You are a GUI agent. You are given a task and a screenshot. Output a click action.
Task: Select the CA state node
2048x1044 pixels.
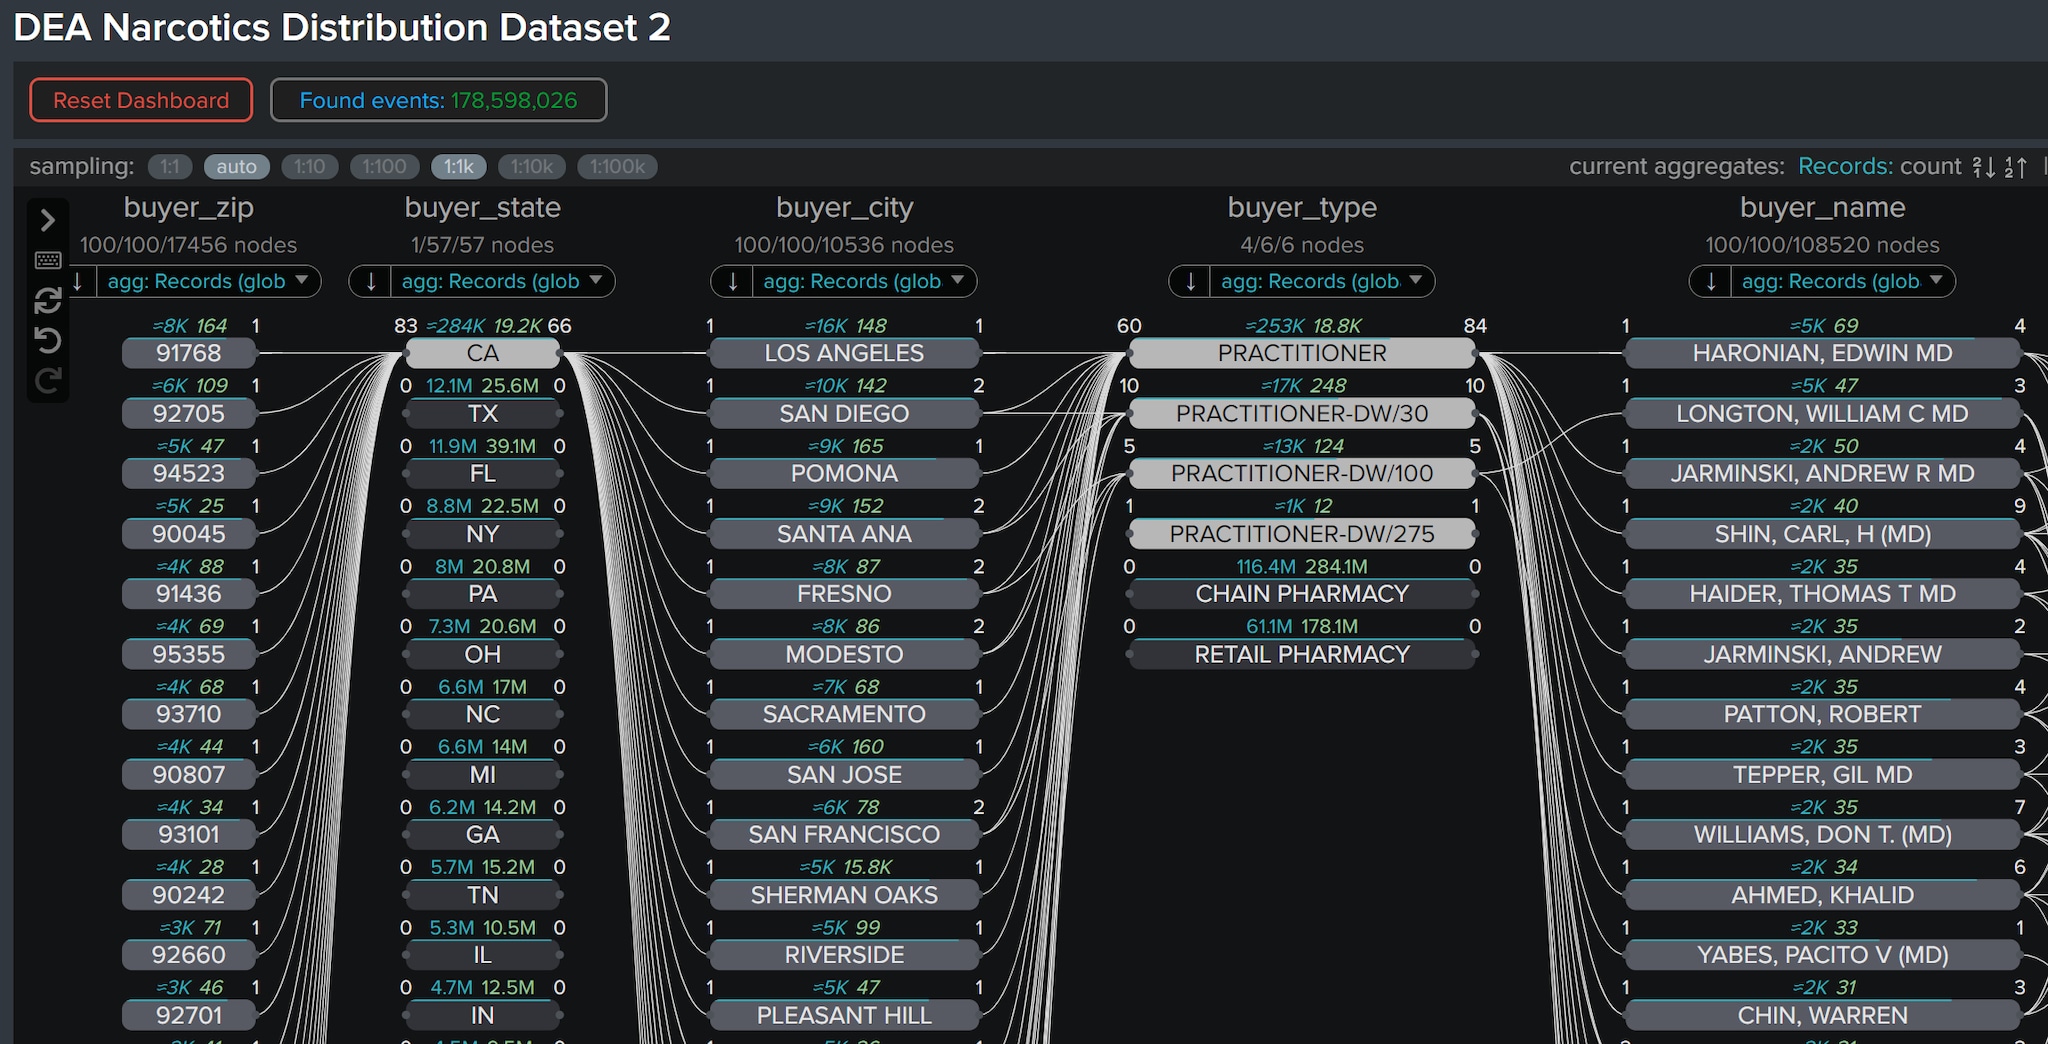point(482,353)
